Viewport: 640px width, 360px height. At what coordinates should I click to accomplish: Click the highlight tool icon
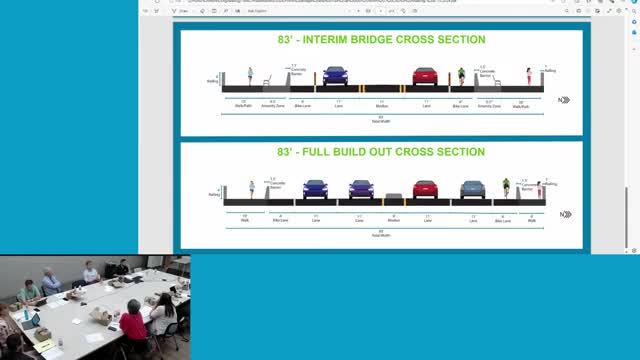click(156, 11)
